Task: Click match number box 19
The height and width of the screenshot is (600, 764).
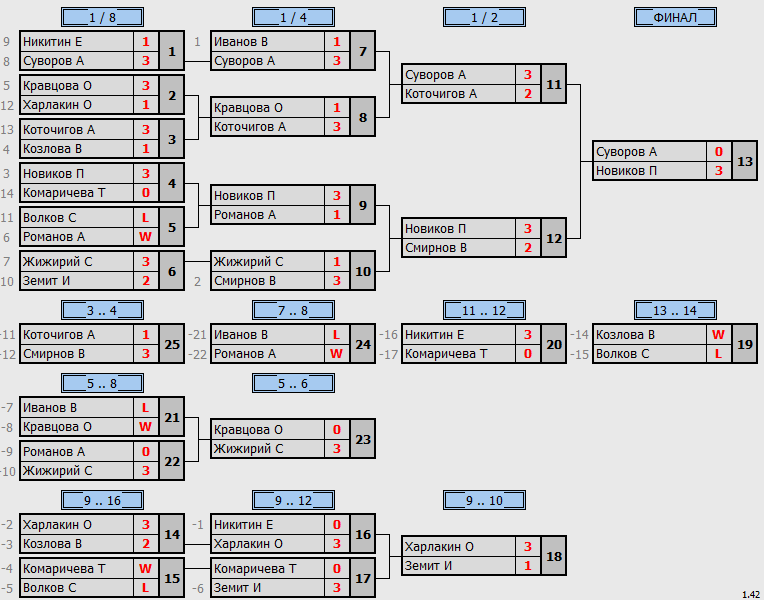Action: 745,344
